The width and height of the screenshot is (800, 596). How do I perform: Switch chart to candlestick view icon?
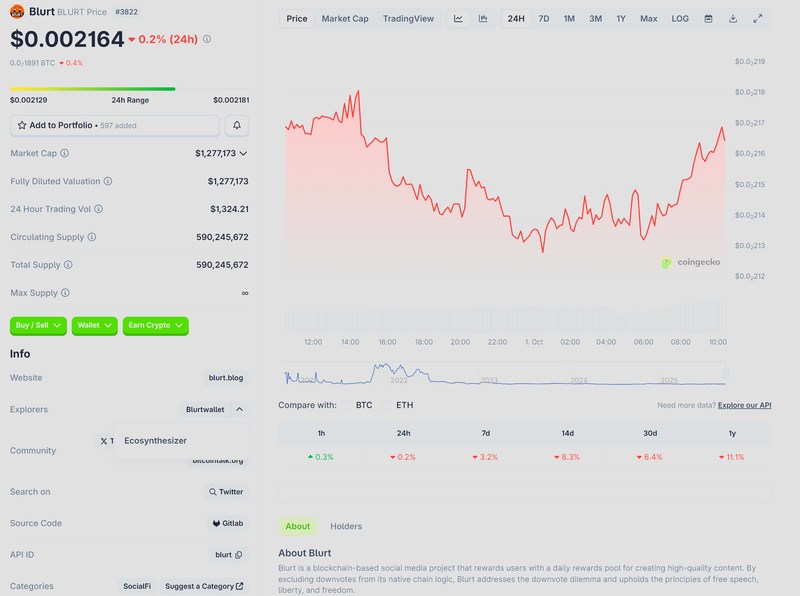coord(483,19)
